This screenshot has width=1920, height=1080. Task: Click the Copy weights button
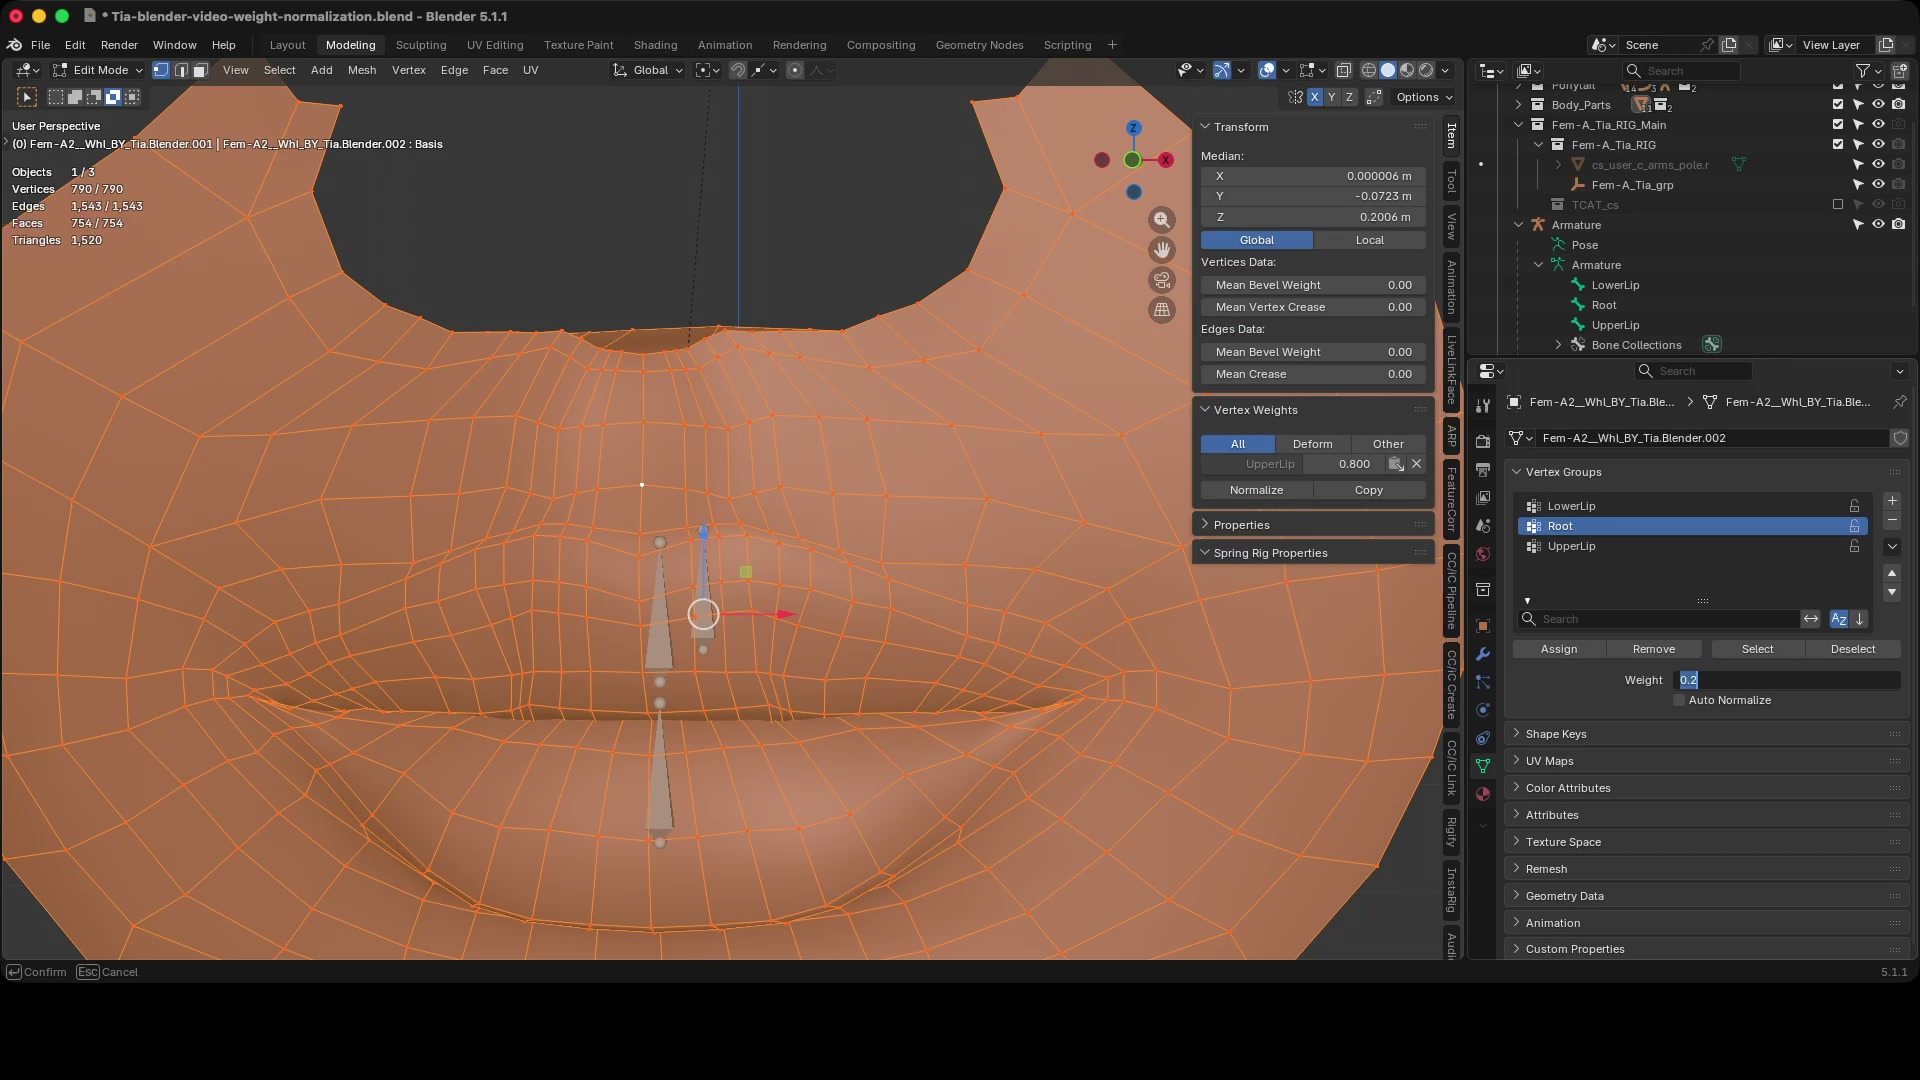coord(1369,490)
